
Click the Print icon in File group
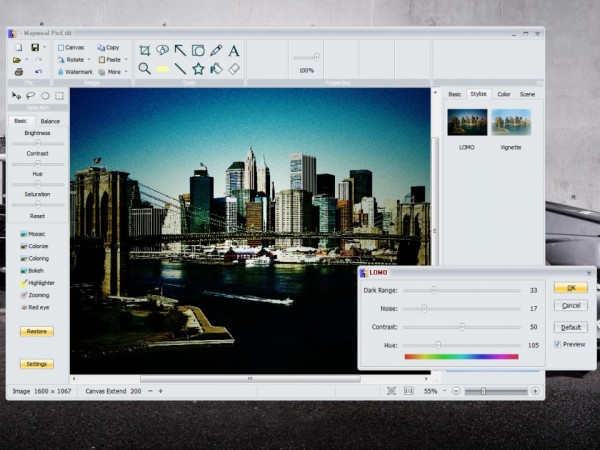point(18,72)
